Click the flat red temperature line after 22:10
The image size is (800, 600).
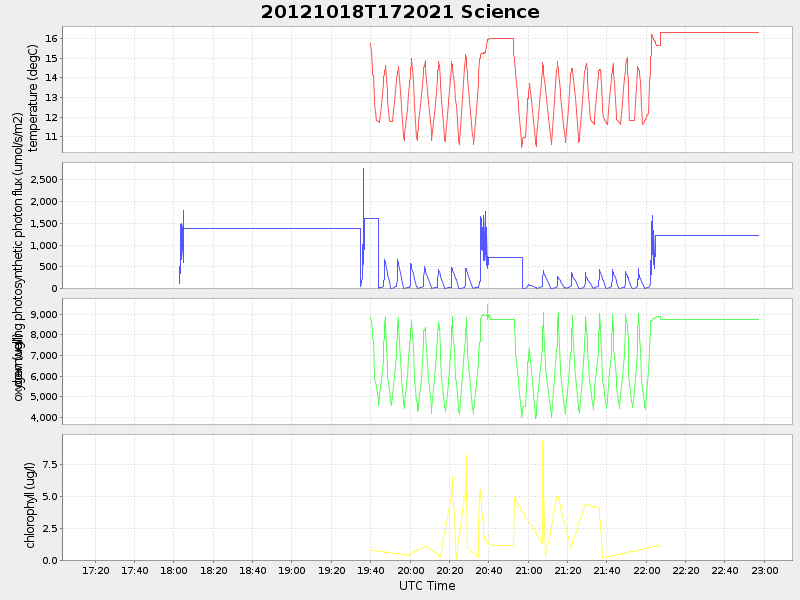click(x=710, y=32)
